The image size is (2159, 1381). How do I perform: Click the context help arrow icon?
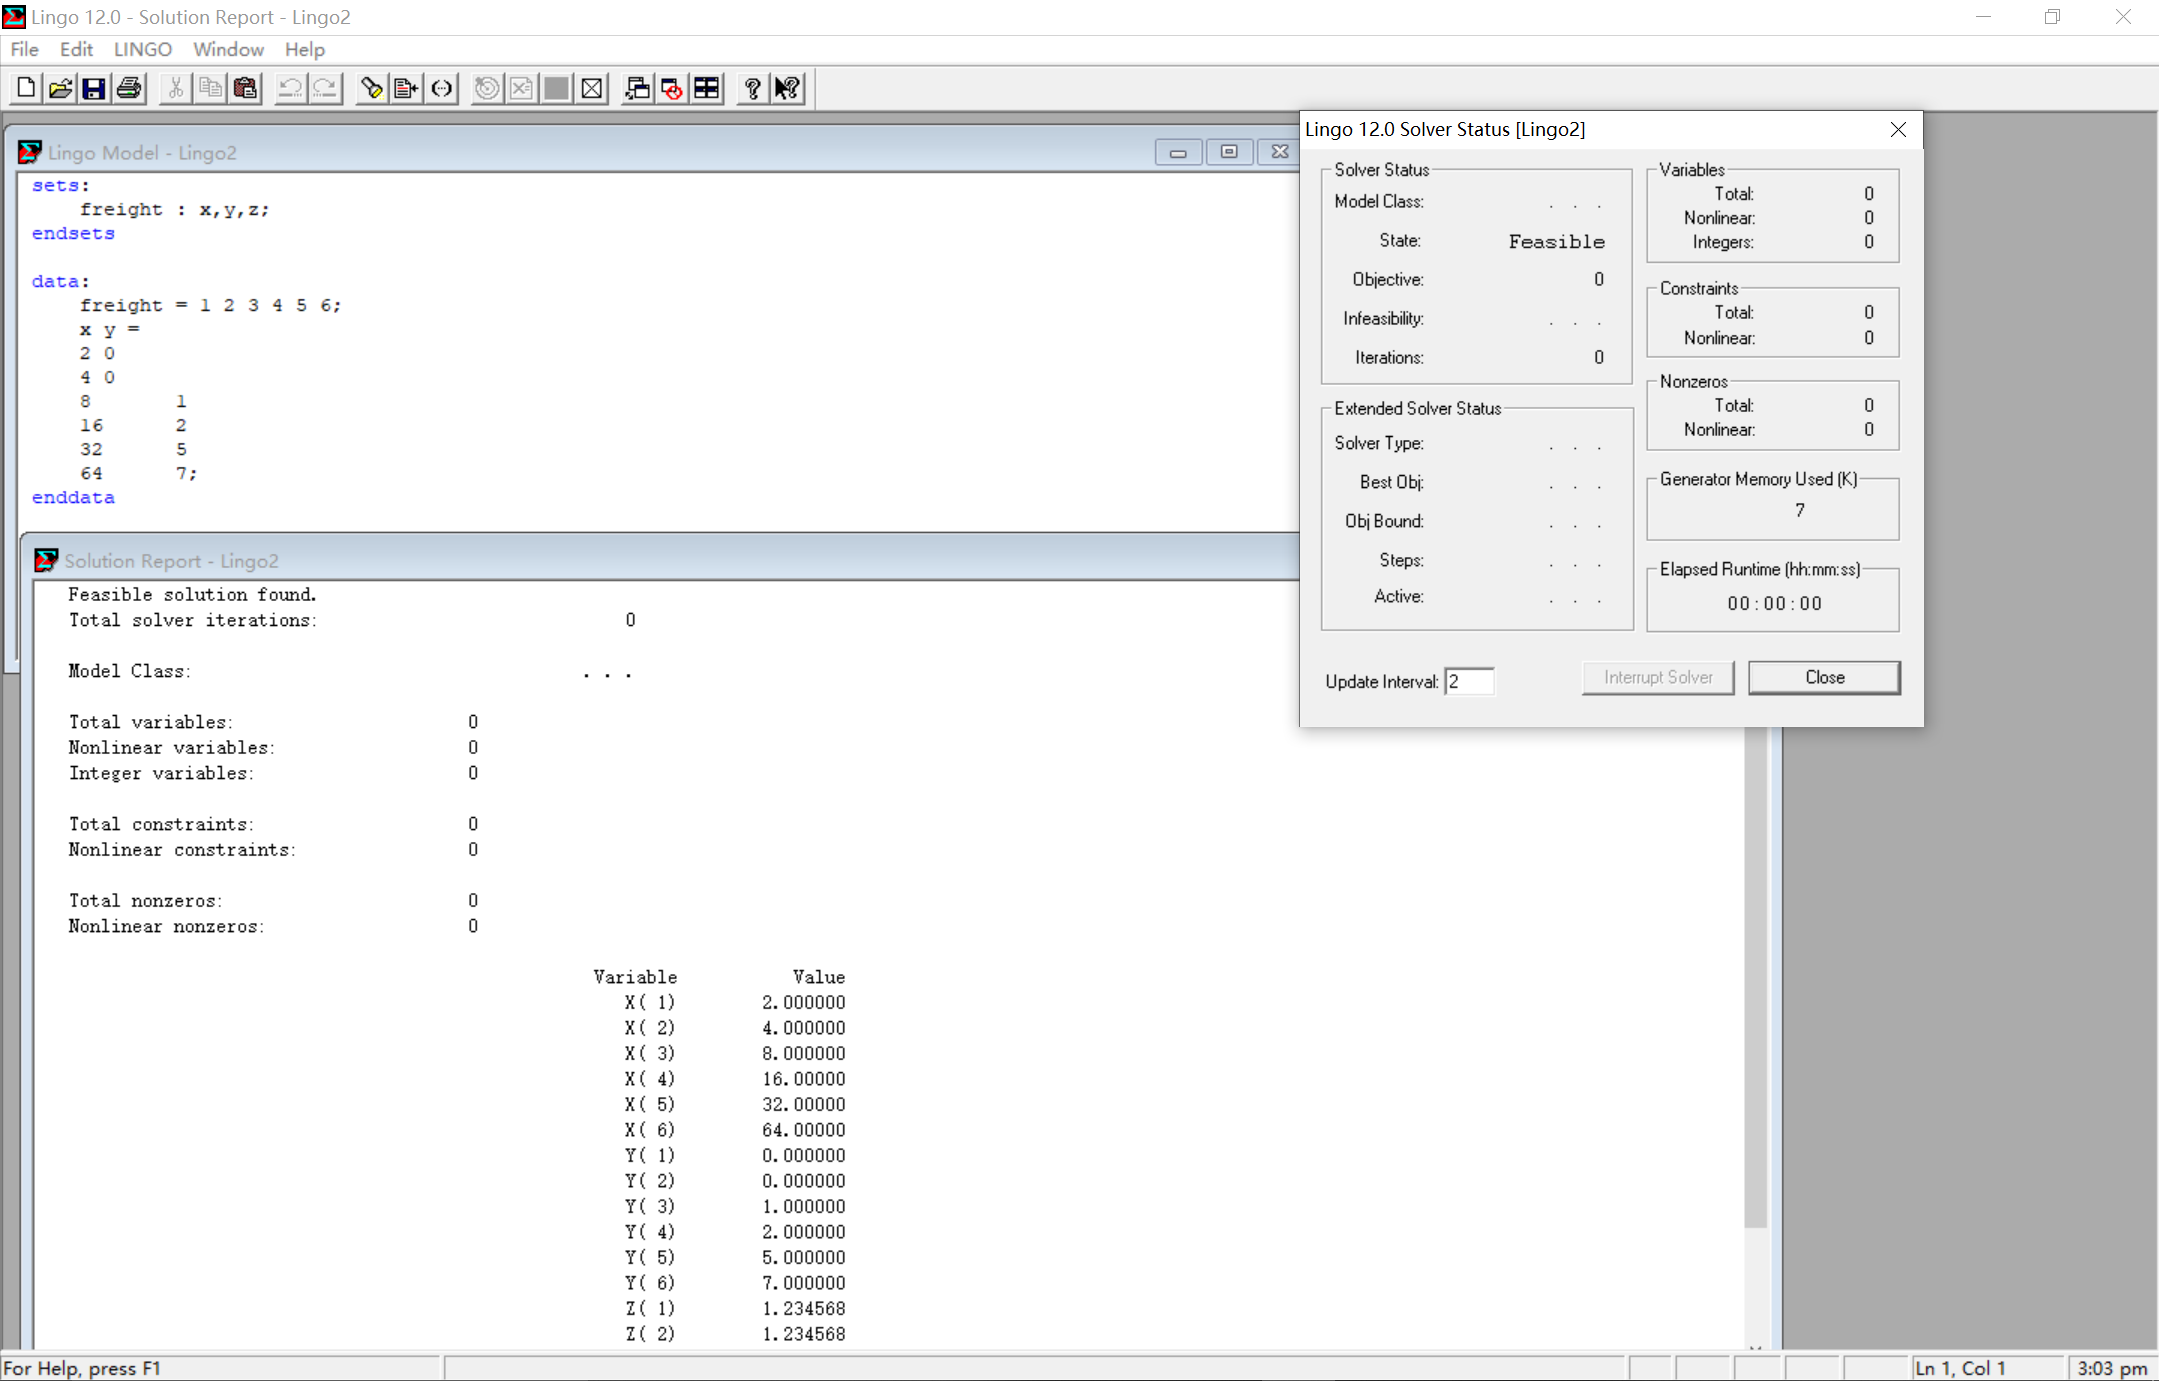(x=787, y=89)
